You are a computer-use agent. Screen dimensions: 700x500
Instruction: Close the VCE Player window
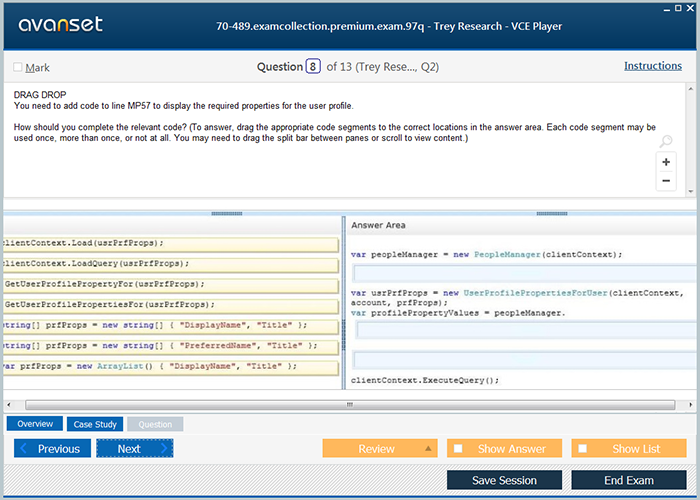click(x=690, y=8)
